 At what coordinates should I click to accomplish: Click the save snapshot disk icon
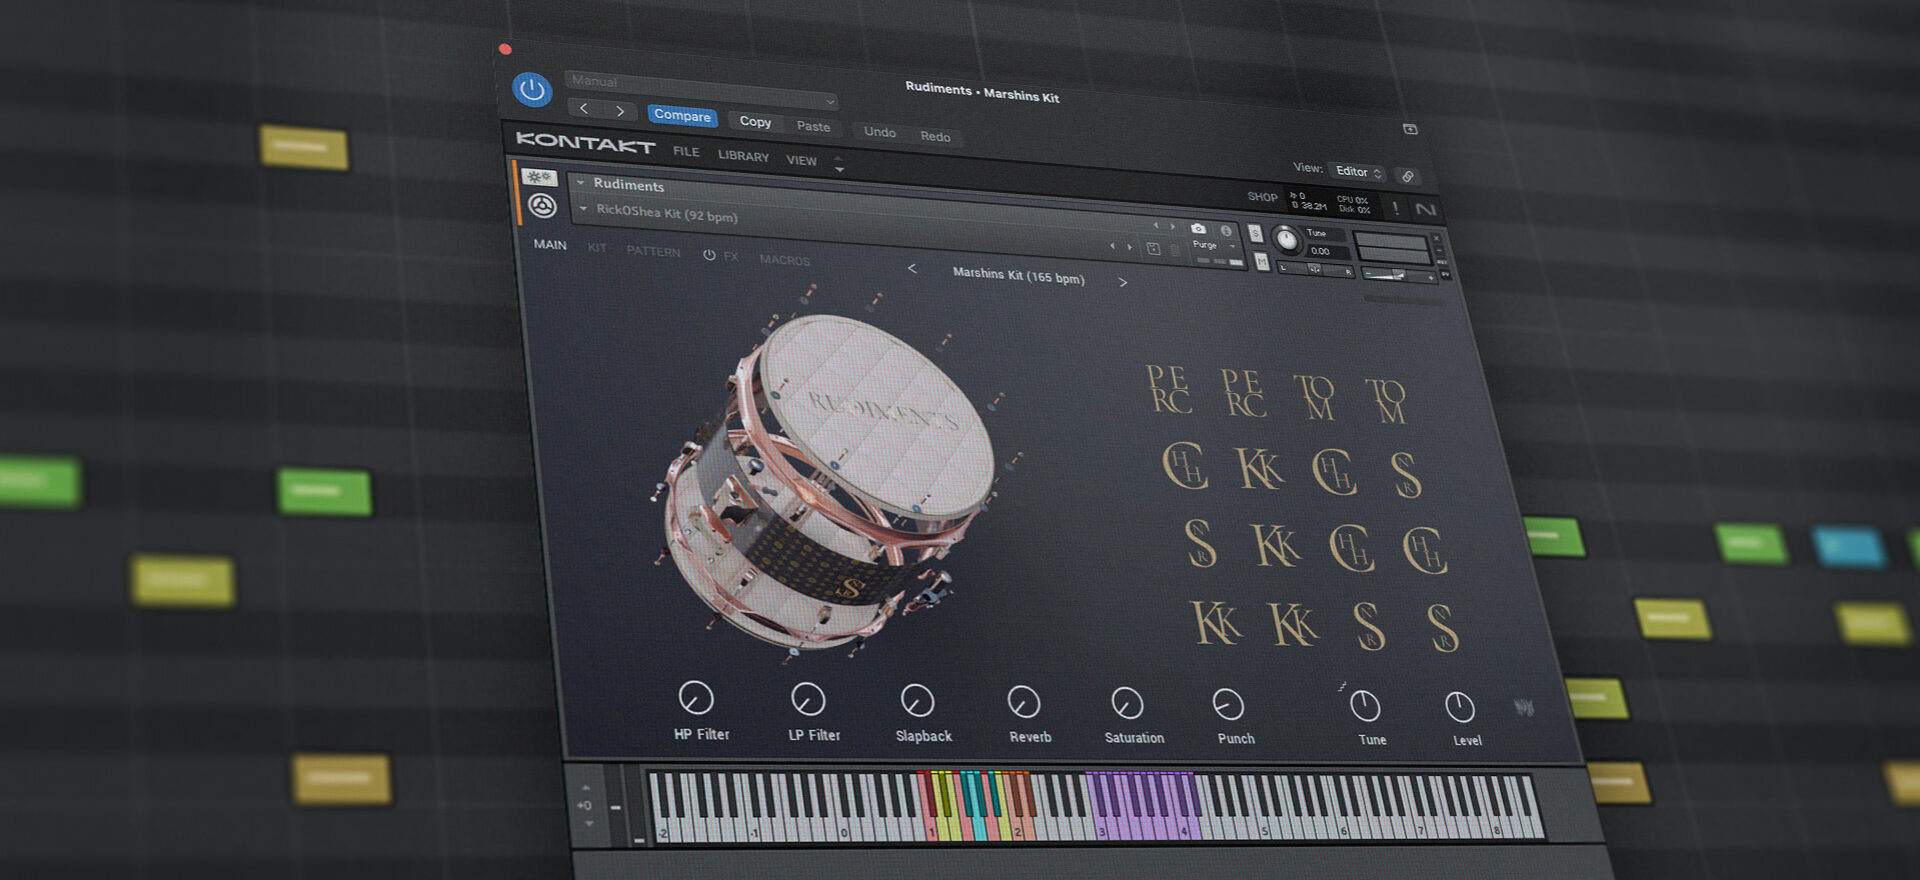[1153, 248]
